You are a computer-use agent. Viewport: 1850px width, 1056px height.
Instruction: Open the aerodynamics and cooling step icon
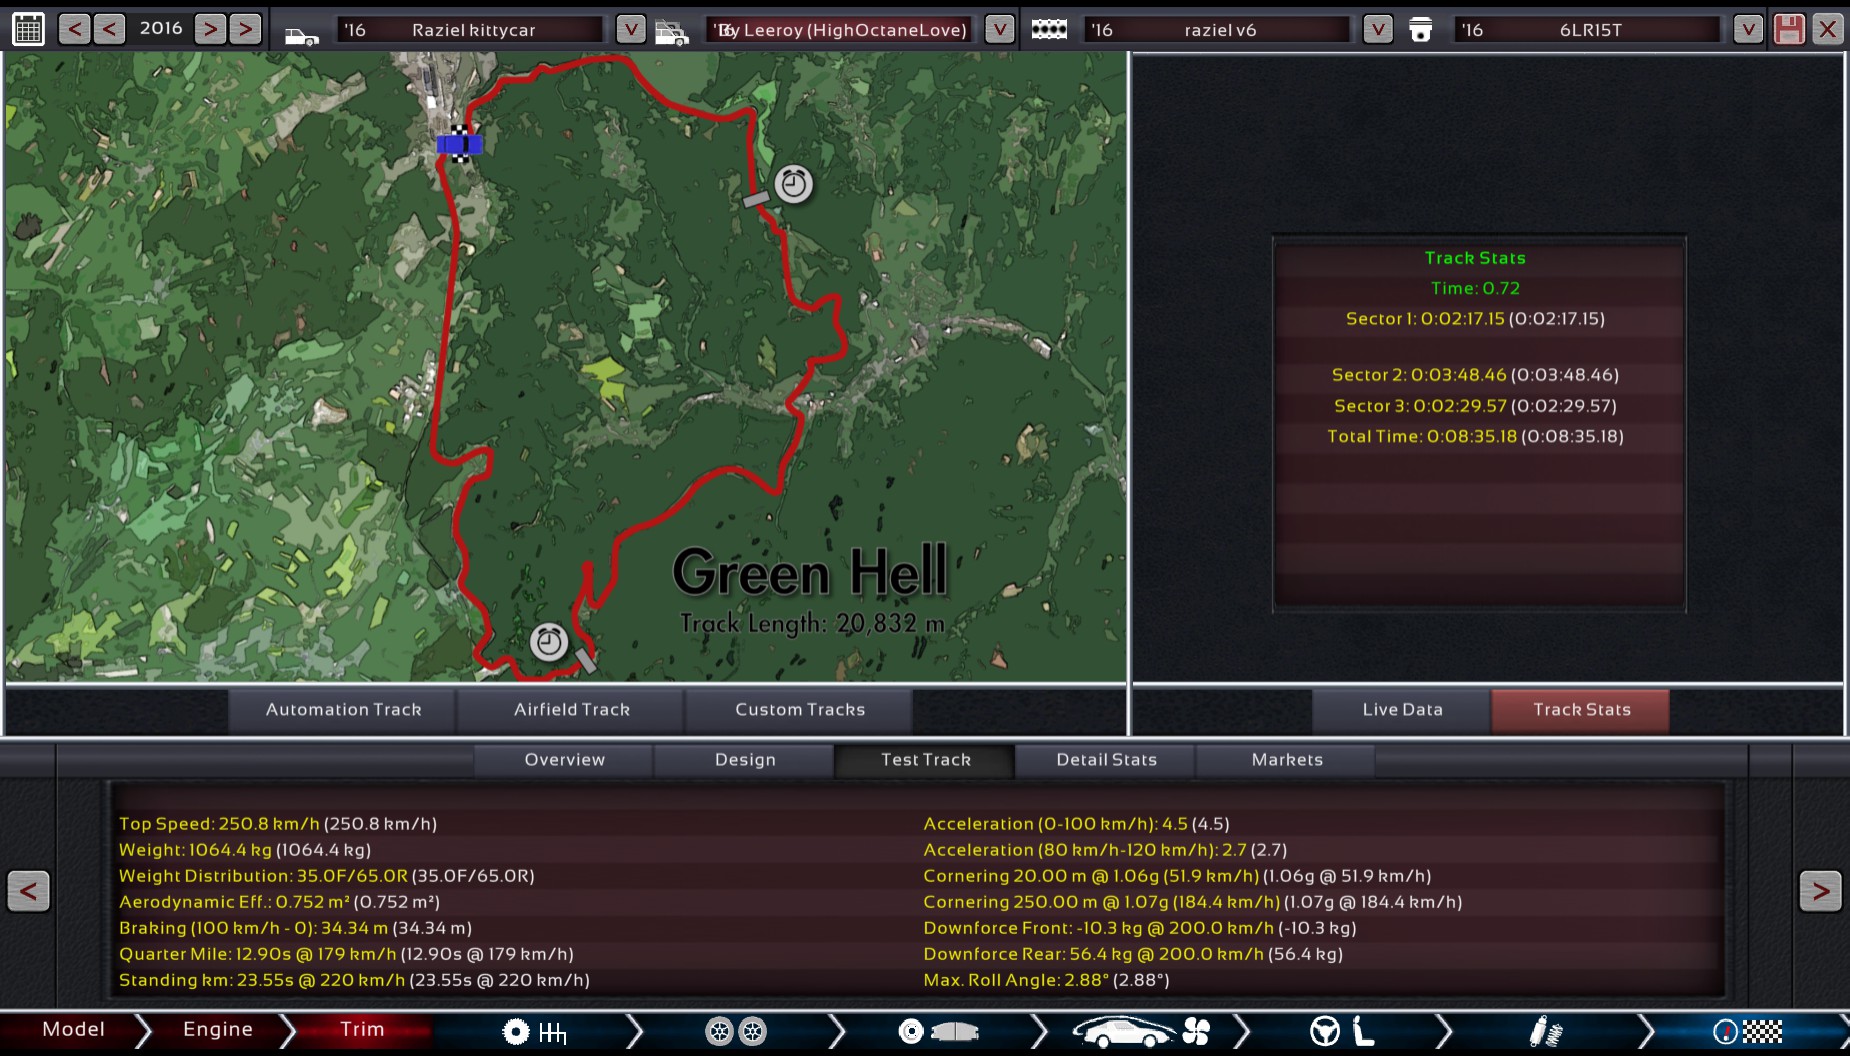pos(1141,1032)
